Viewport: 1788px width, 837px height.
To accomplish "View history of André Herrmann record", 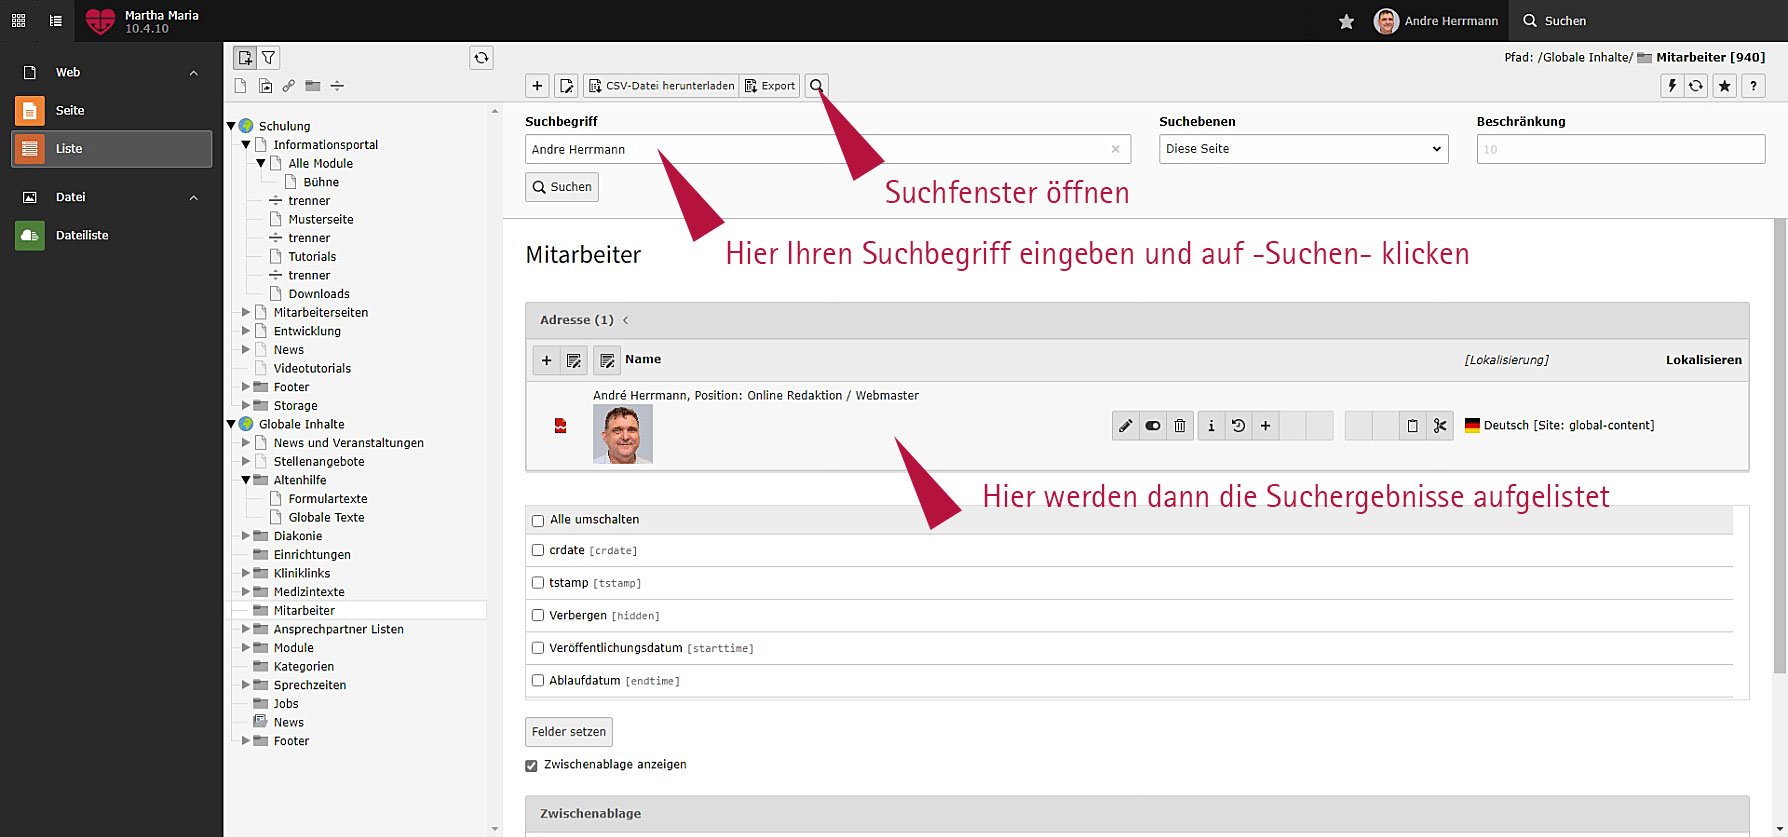I will [1238, 426].
